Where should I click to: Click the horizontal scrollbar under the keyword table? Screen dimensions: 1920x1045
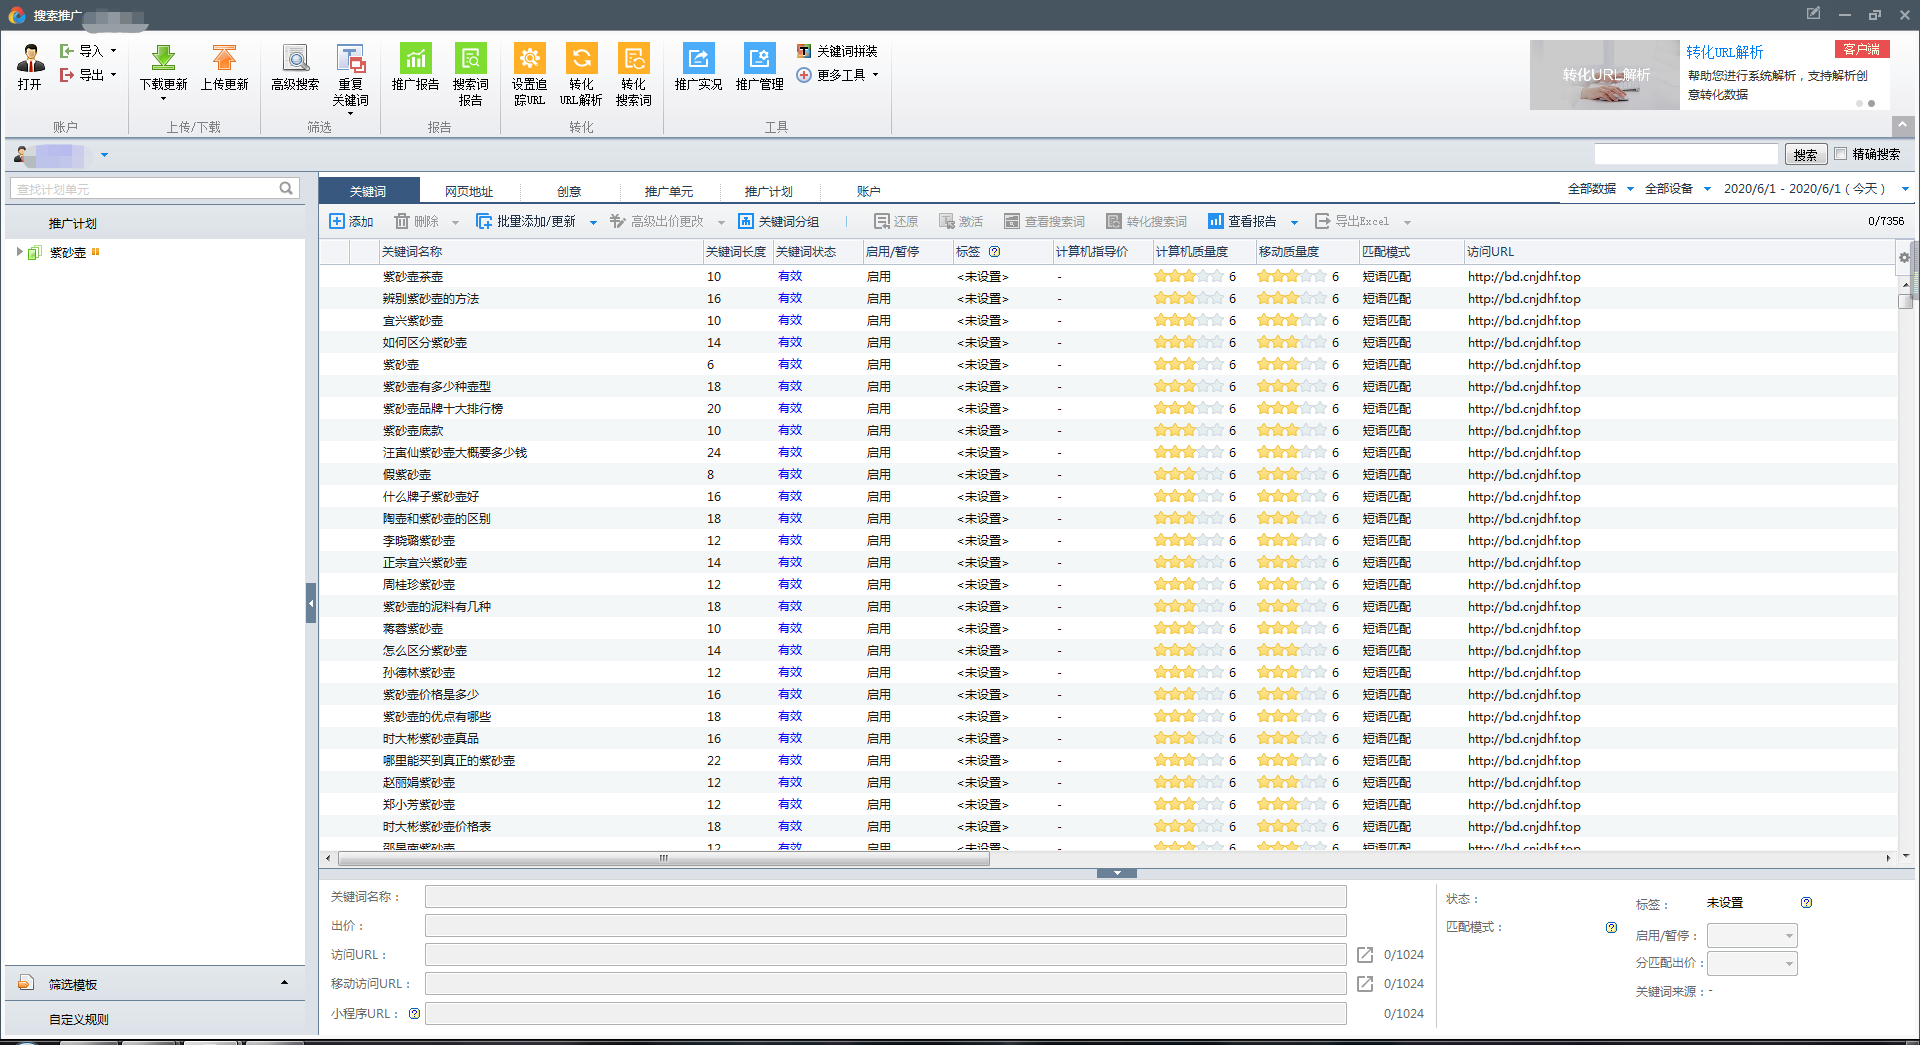coord(663,858)
